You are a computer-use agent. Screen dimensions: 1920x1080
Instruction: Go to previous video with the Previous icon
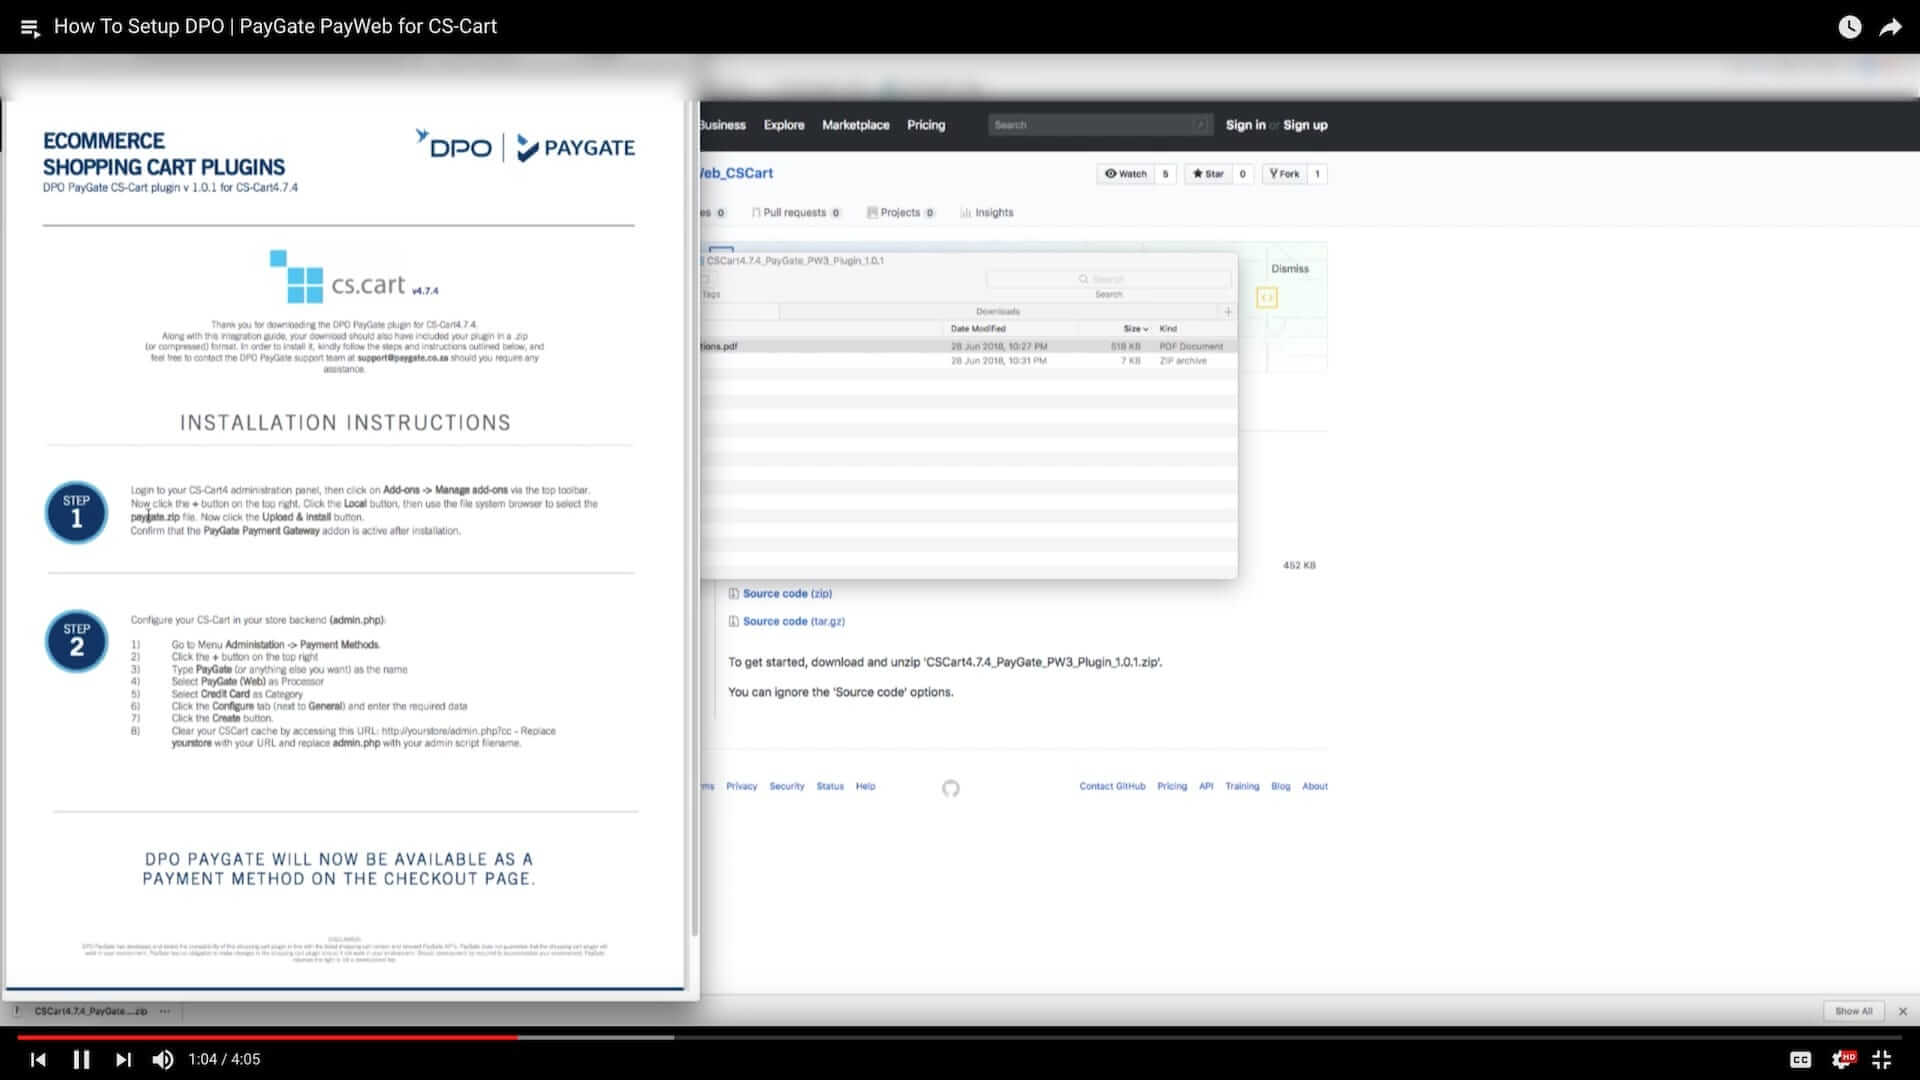pyautogui.click(x=38, y=1059)
